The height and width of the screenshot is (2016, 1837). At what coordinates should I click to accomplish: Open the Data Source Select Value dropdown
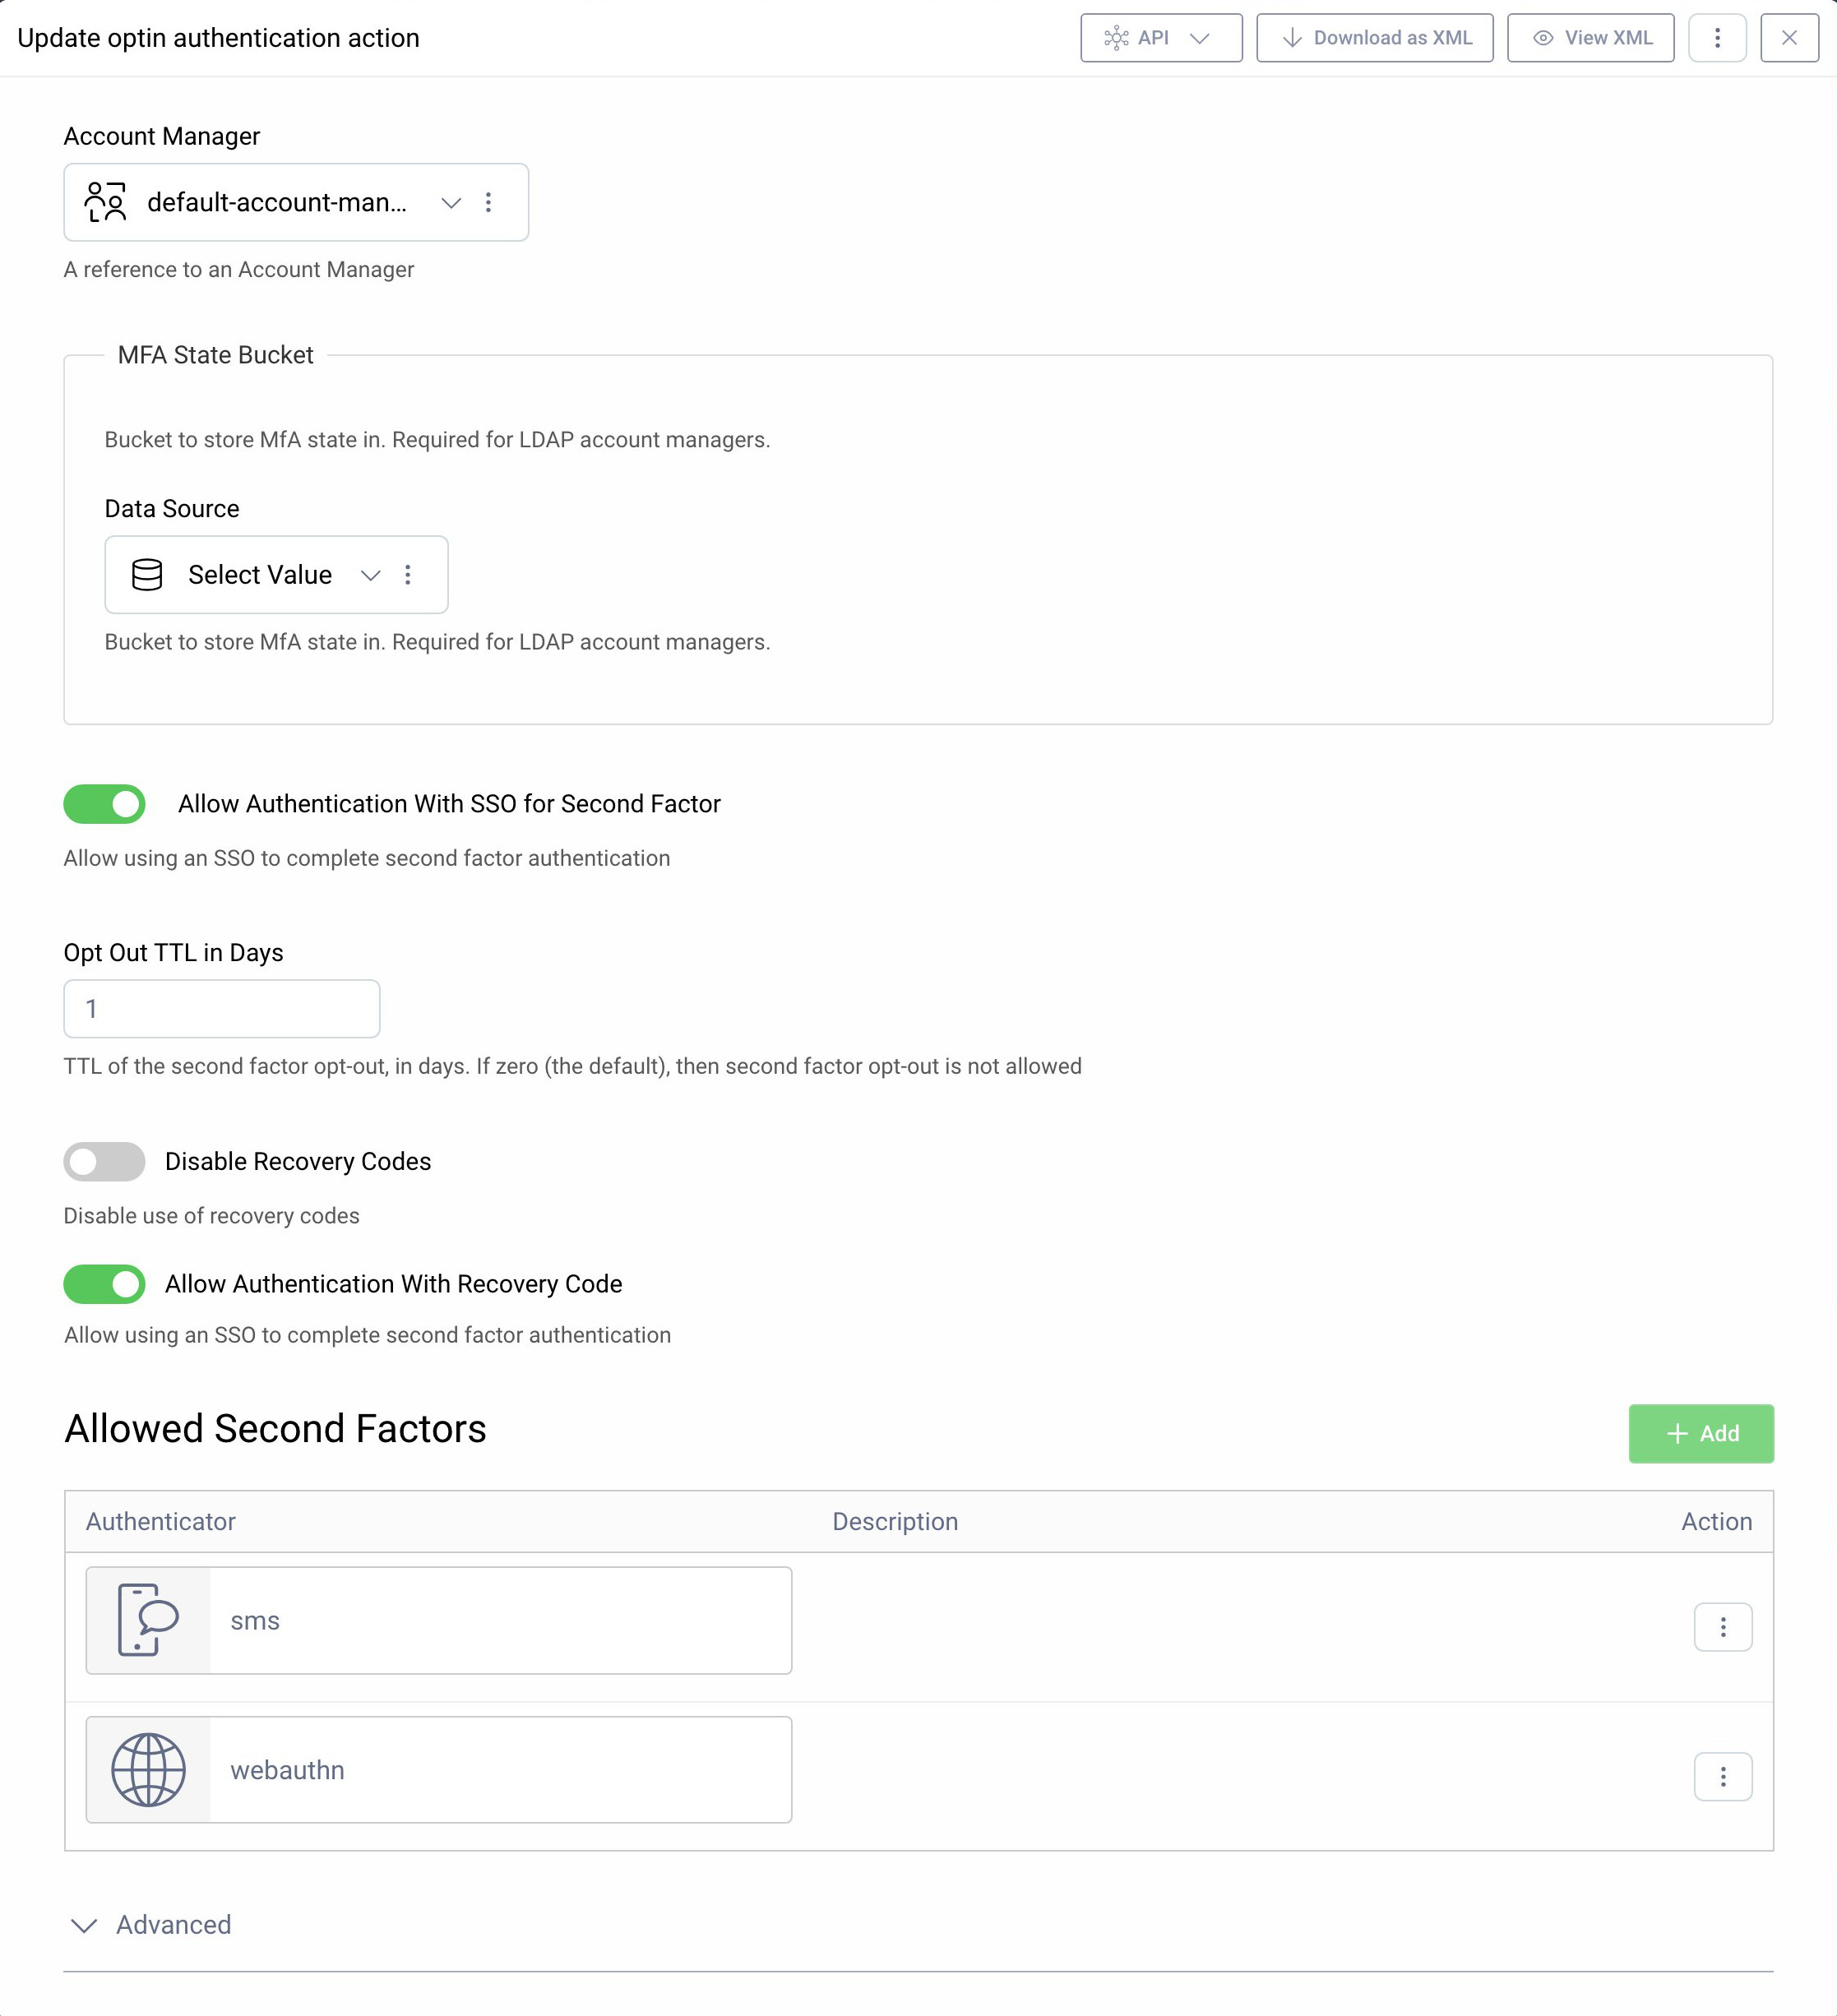369,575
